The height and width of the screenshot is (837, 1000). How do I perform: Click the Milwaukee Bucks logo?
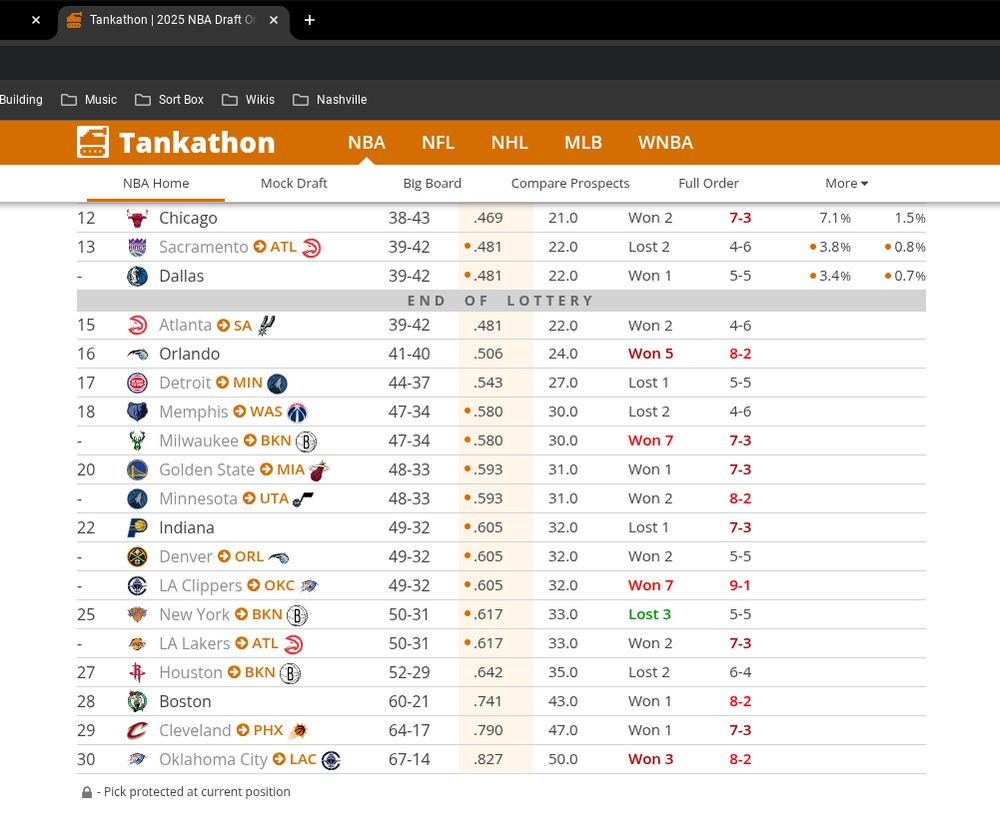click(x=137, y=441)
